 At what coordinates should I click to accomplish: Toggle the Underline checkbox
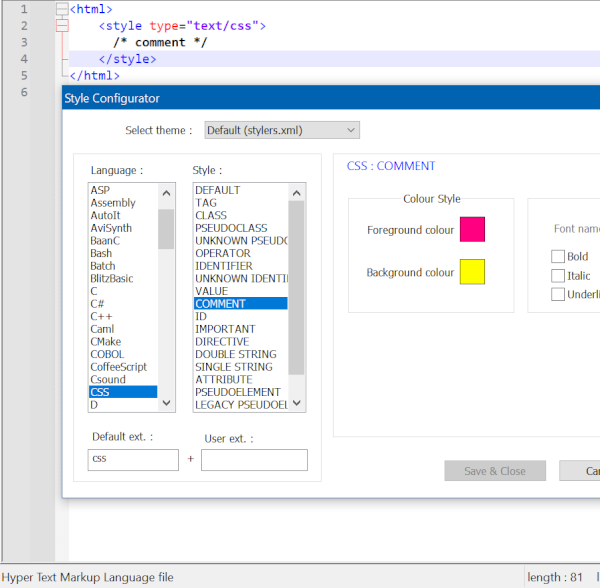point(558,294)
